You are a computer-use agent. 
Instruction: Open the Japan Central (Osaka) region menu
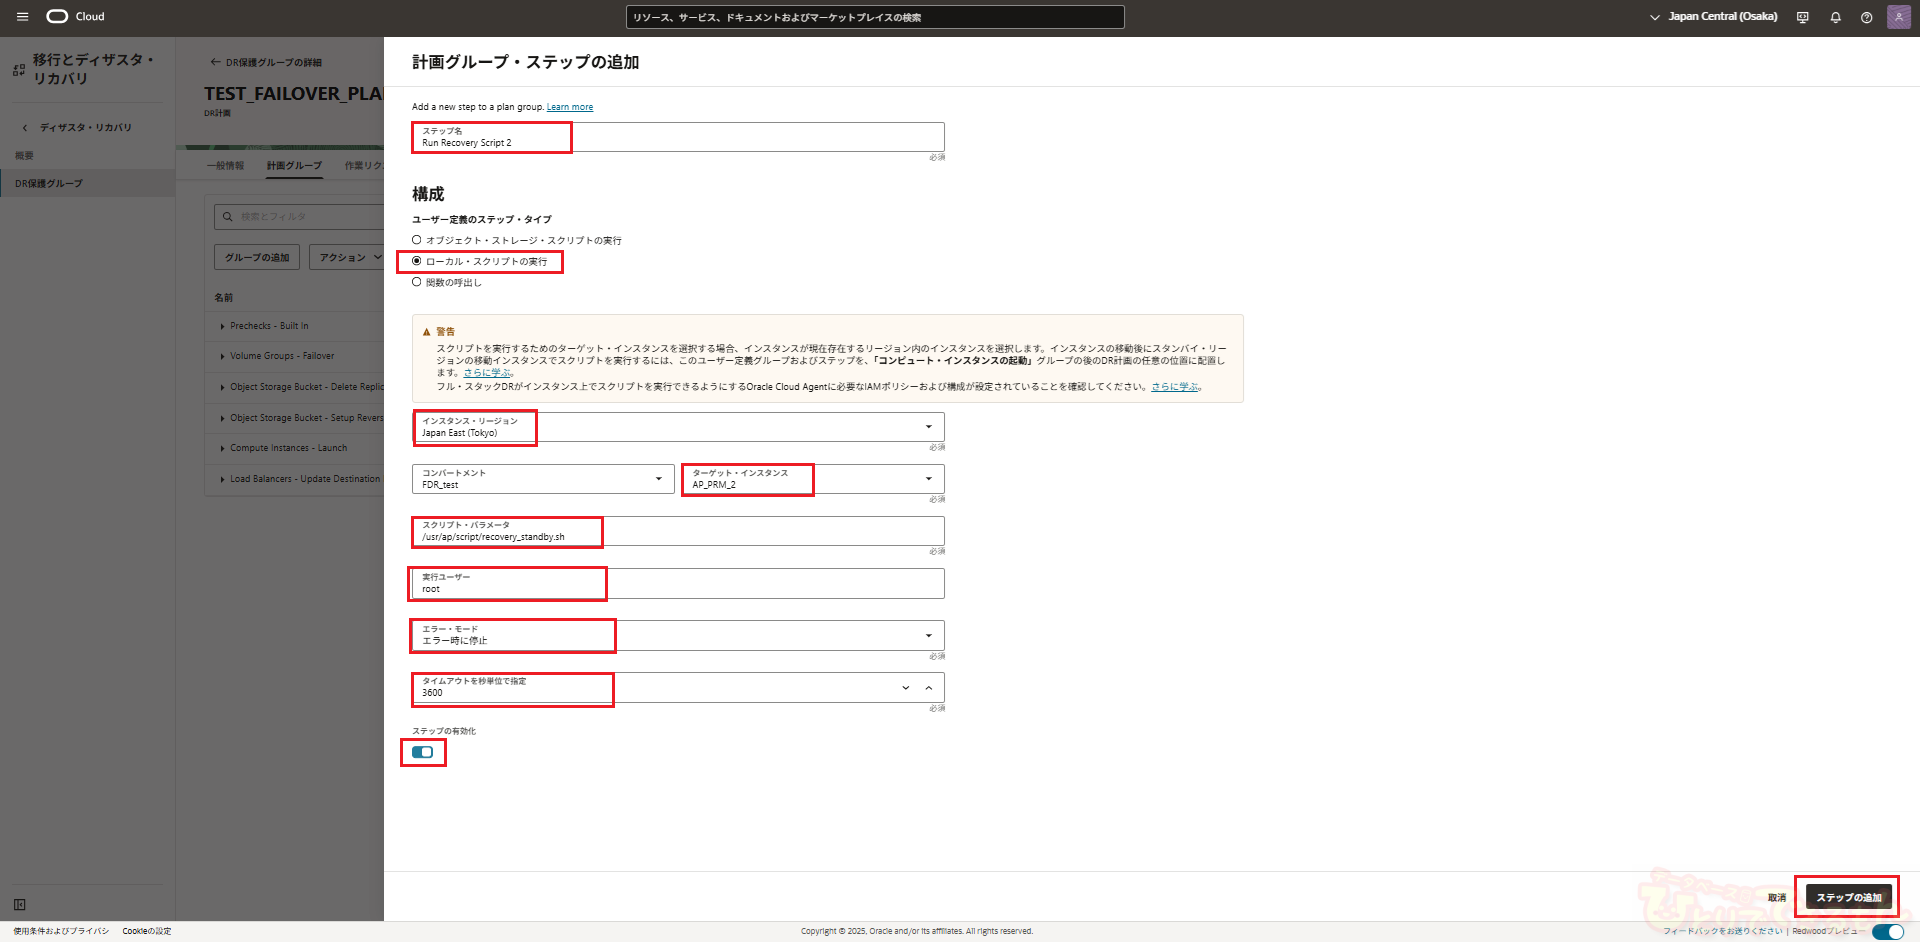pos(1714,17)
